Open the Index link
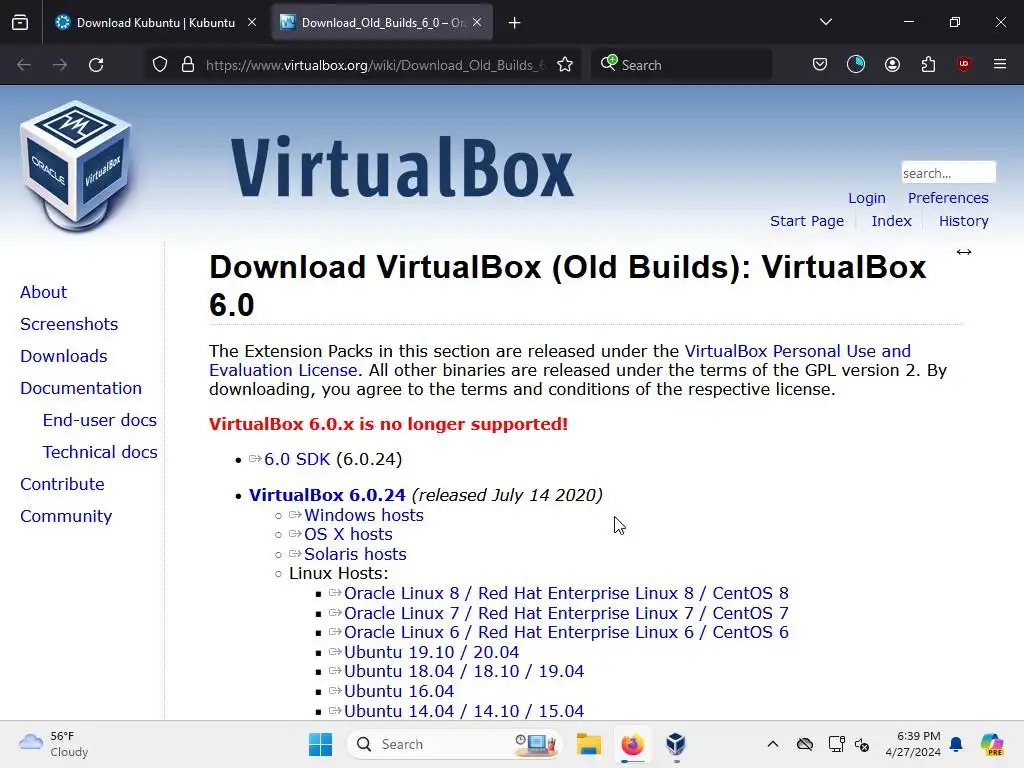The image size is (1024, 768). coord(891,221)
